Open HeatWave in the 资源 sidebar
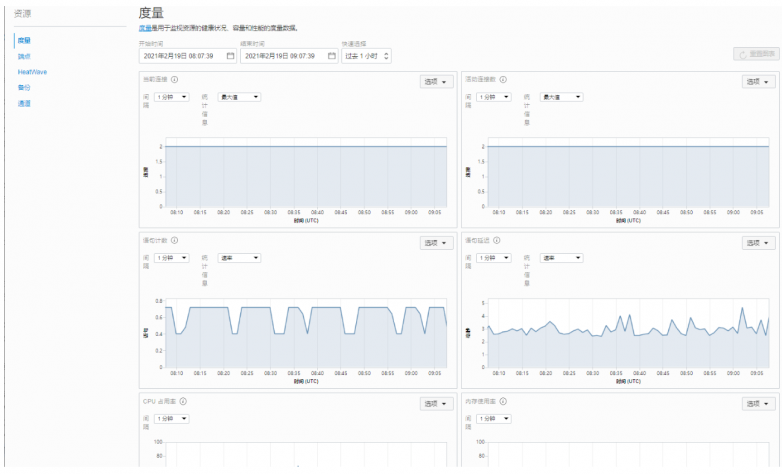The image size is (782, 474). click(32, 72)
